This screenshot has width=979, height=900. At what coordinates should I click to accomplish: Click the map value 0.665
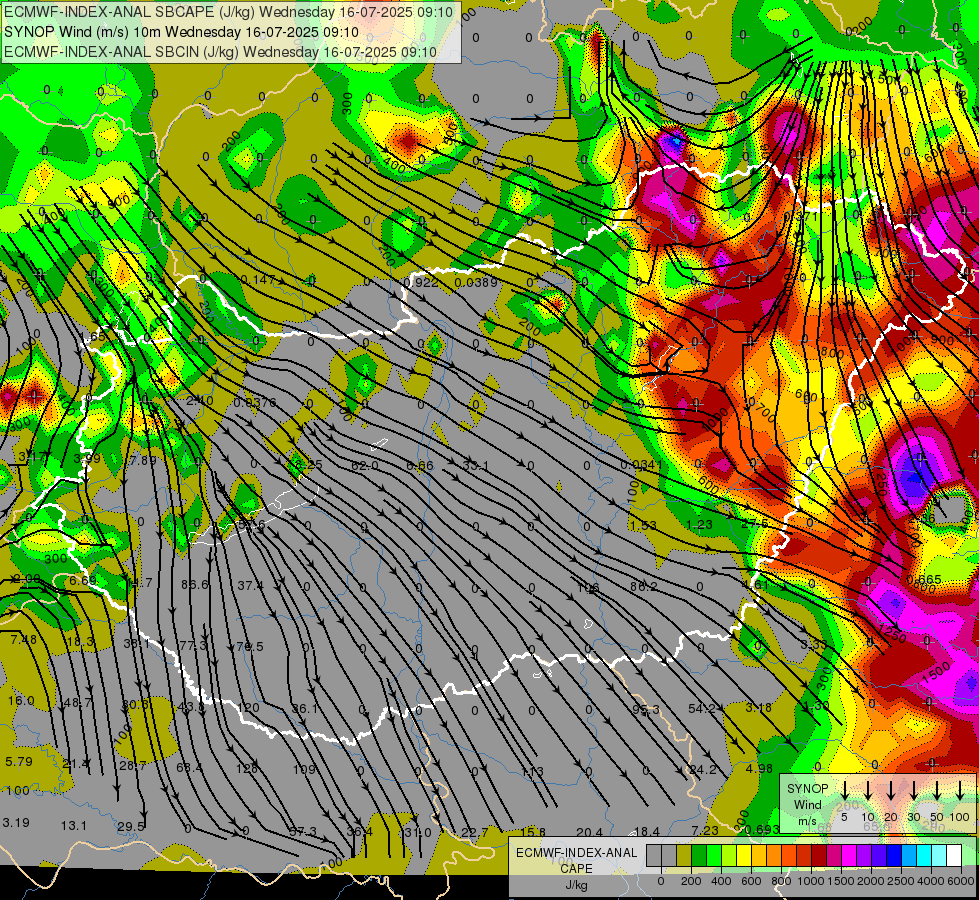point(923,580)
